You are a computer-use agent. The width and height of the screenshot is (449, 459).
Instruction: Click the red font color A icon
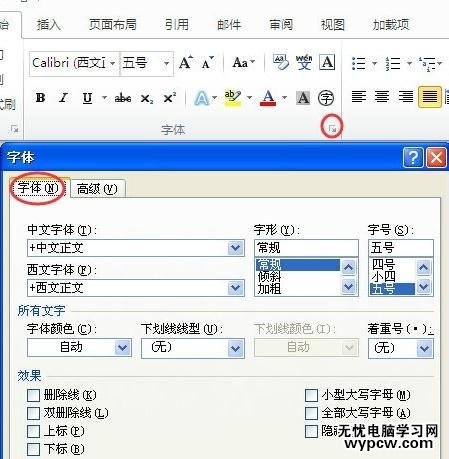268,98
